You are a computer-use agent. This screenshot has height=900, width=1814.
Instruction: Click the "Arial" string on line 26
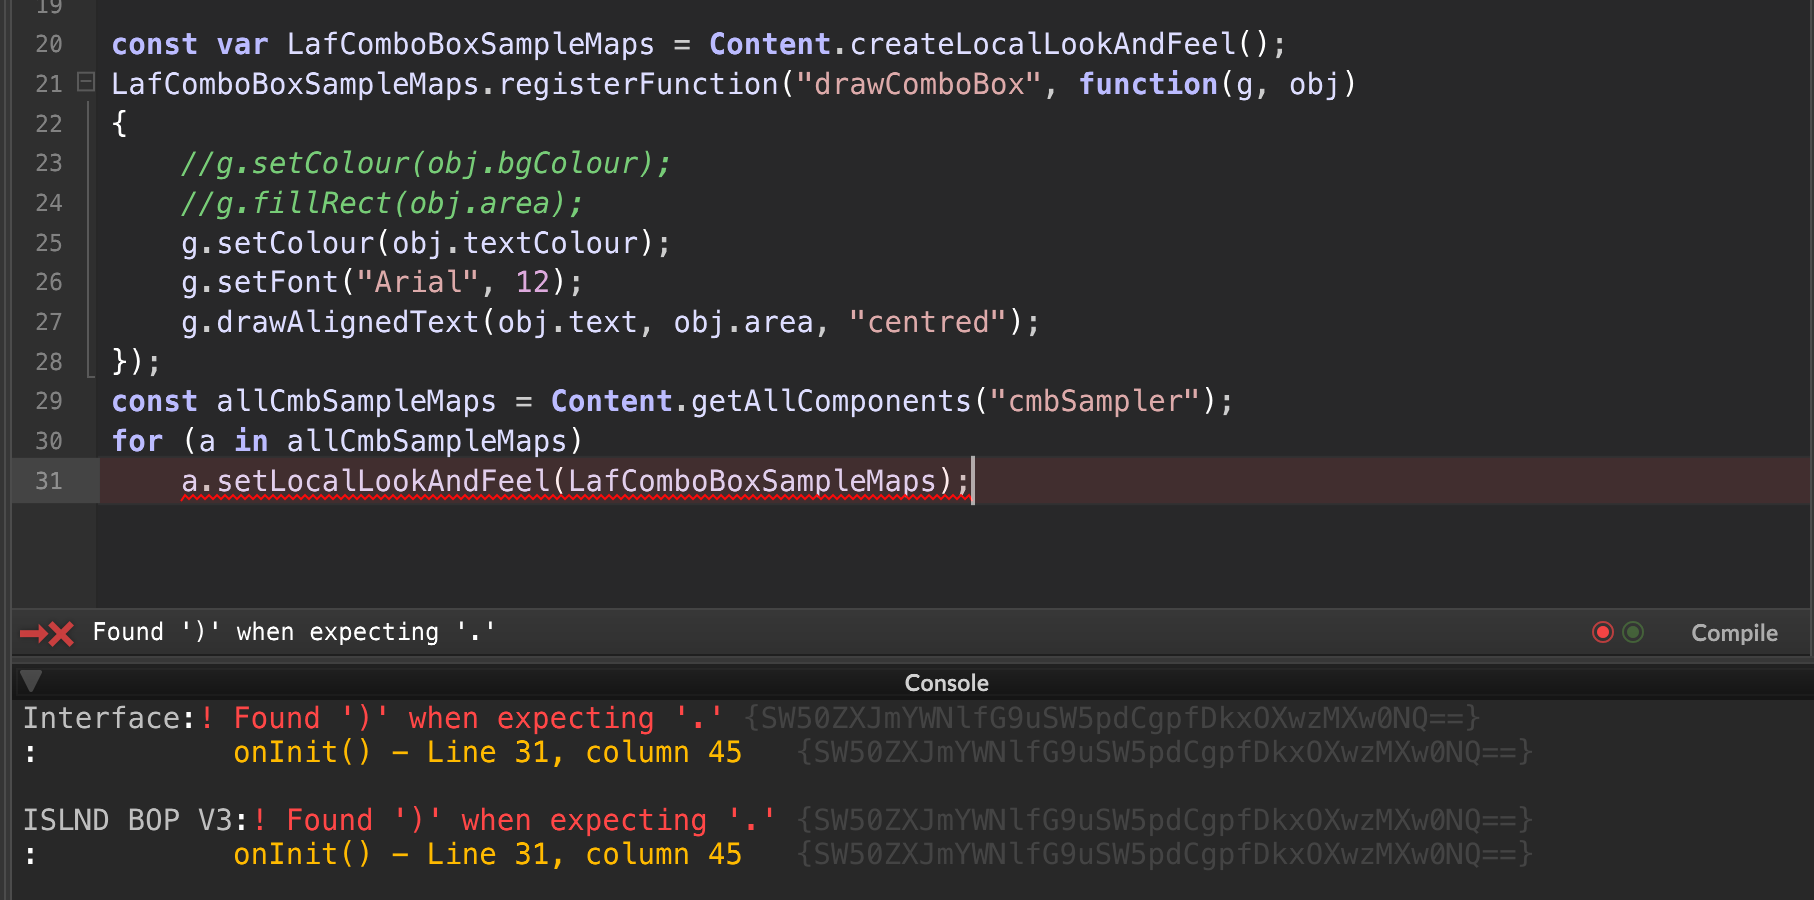(417, 282)
